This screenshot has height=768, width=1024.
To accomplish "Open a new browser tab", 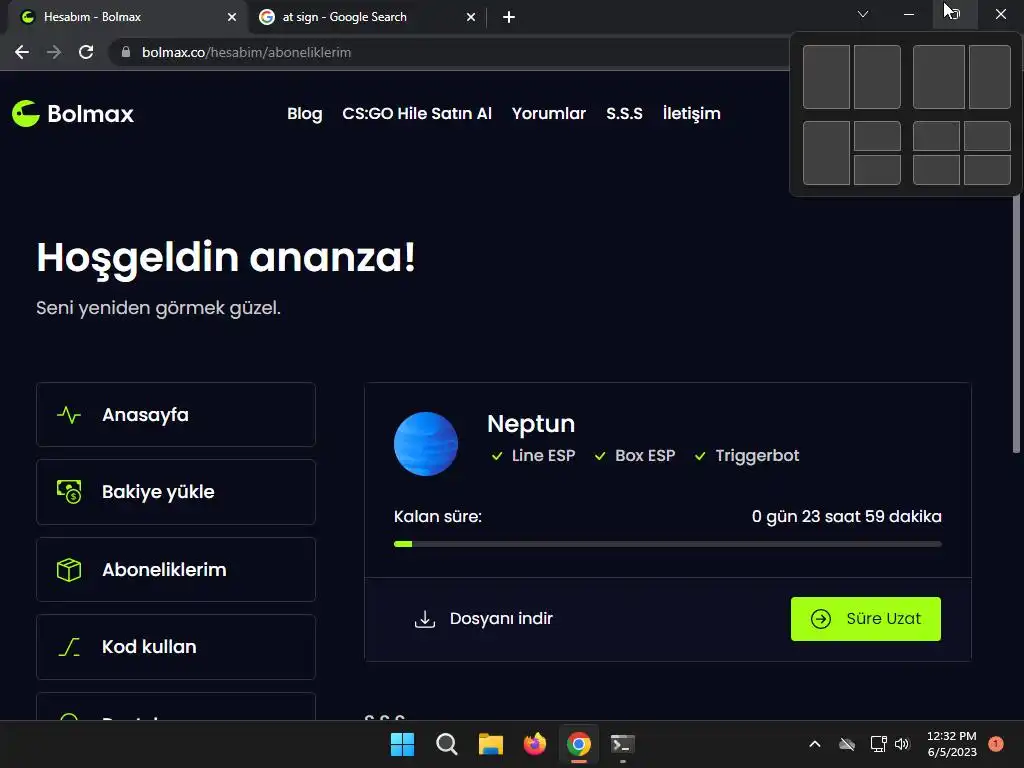I will tap(509, 17).
